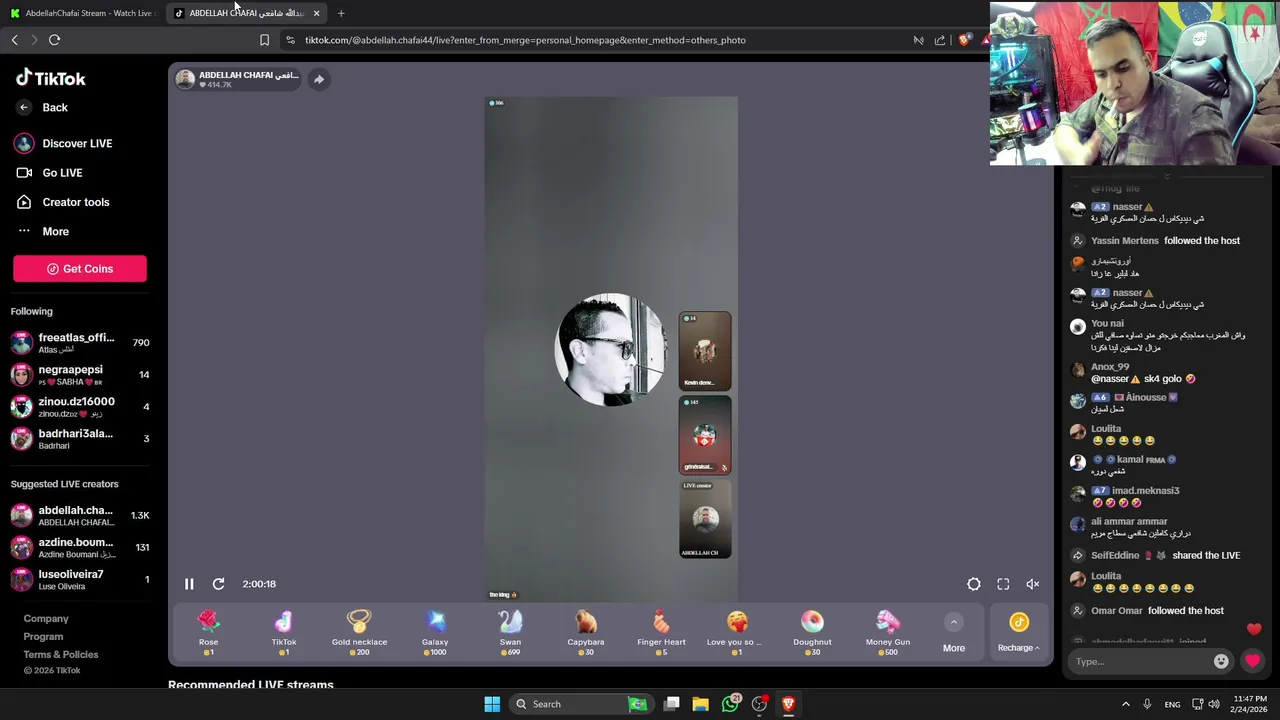The width and height of the screenshot is (1280, 720).
Task: Open the Program footer link
Action: tap(43, 637)
